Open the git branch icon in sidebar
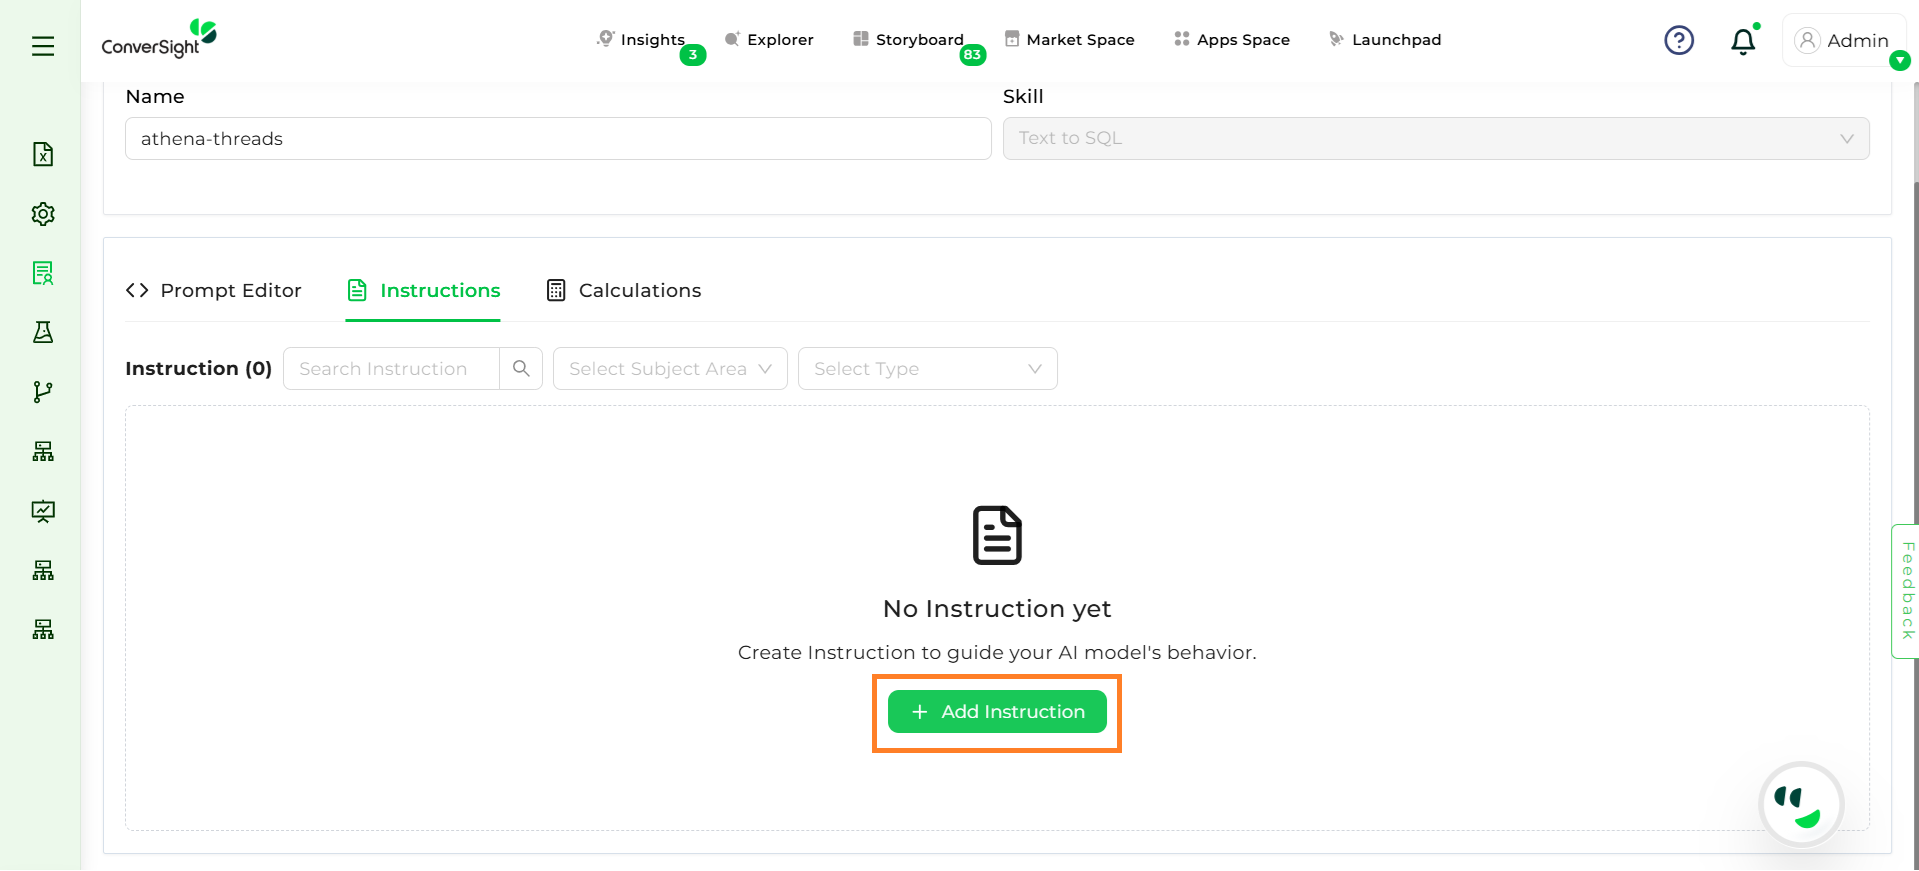This screenshot has width=1919, height=871. point(43,392)
